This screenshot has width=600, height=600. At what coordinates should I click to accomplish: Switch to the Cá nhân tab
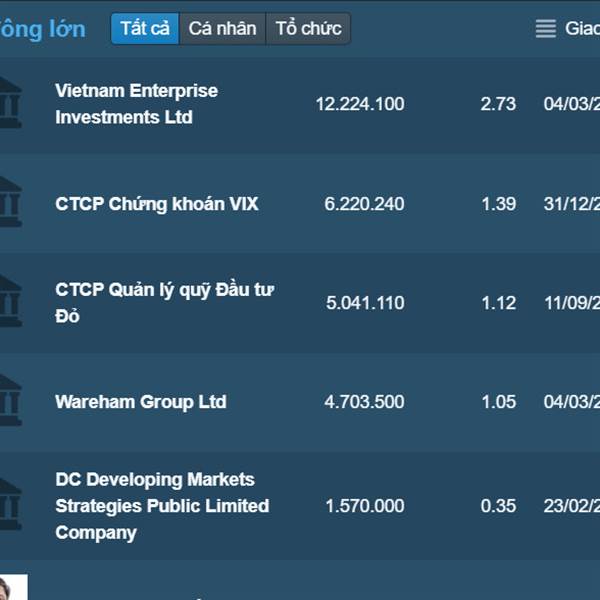[222, 29]
